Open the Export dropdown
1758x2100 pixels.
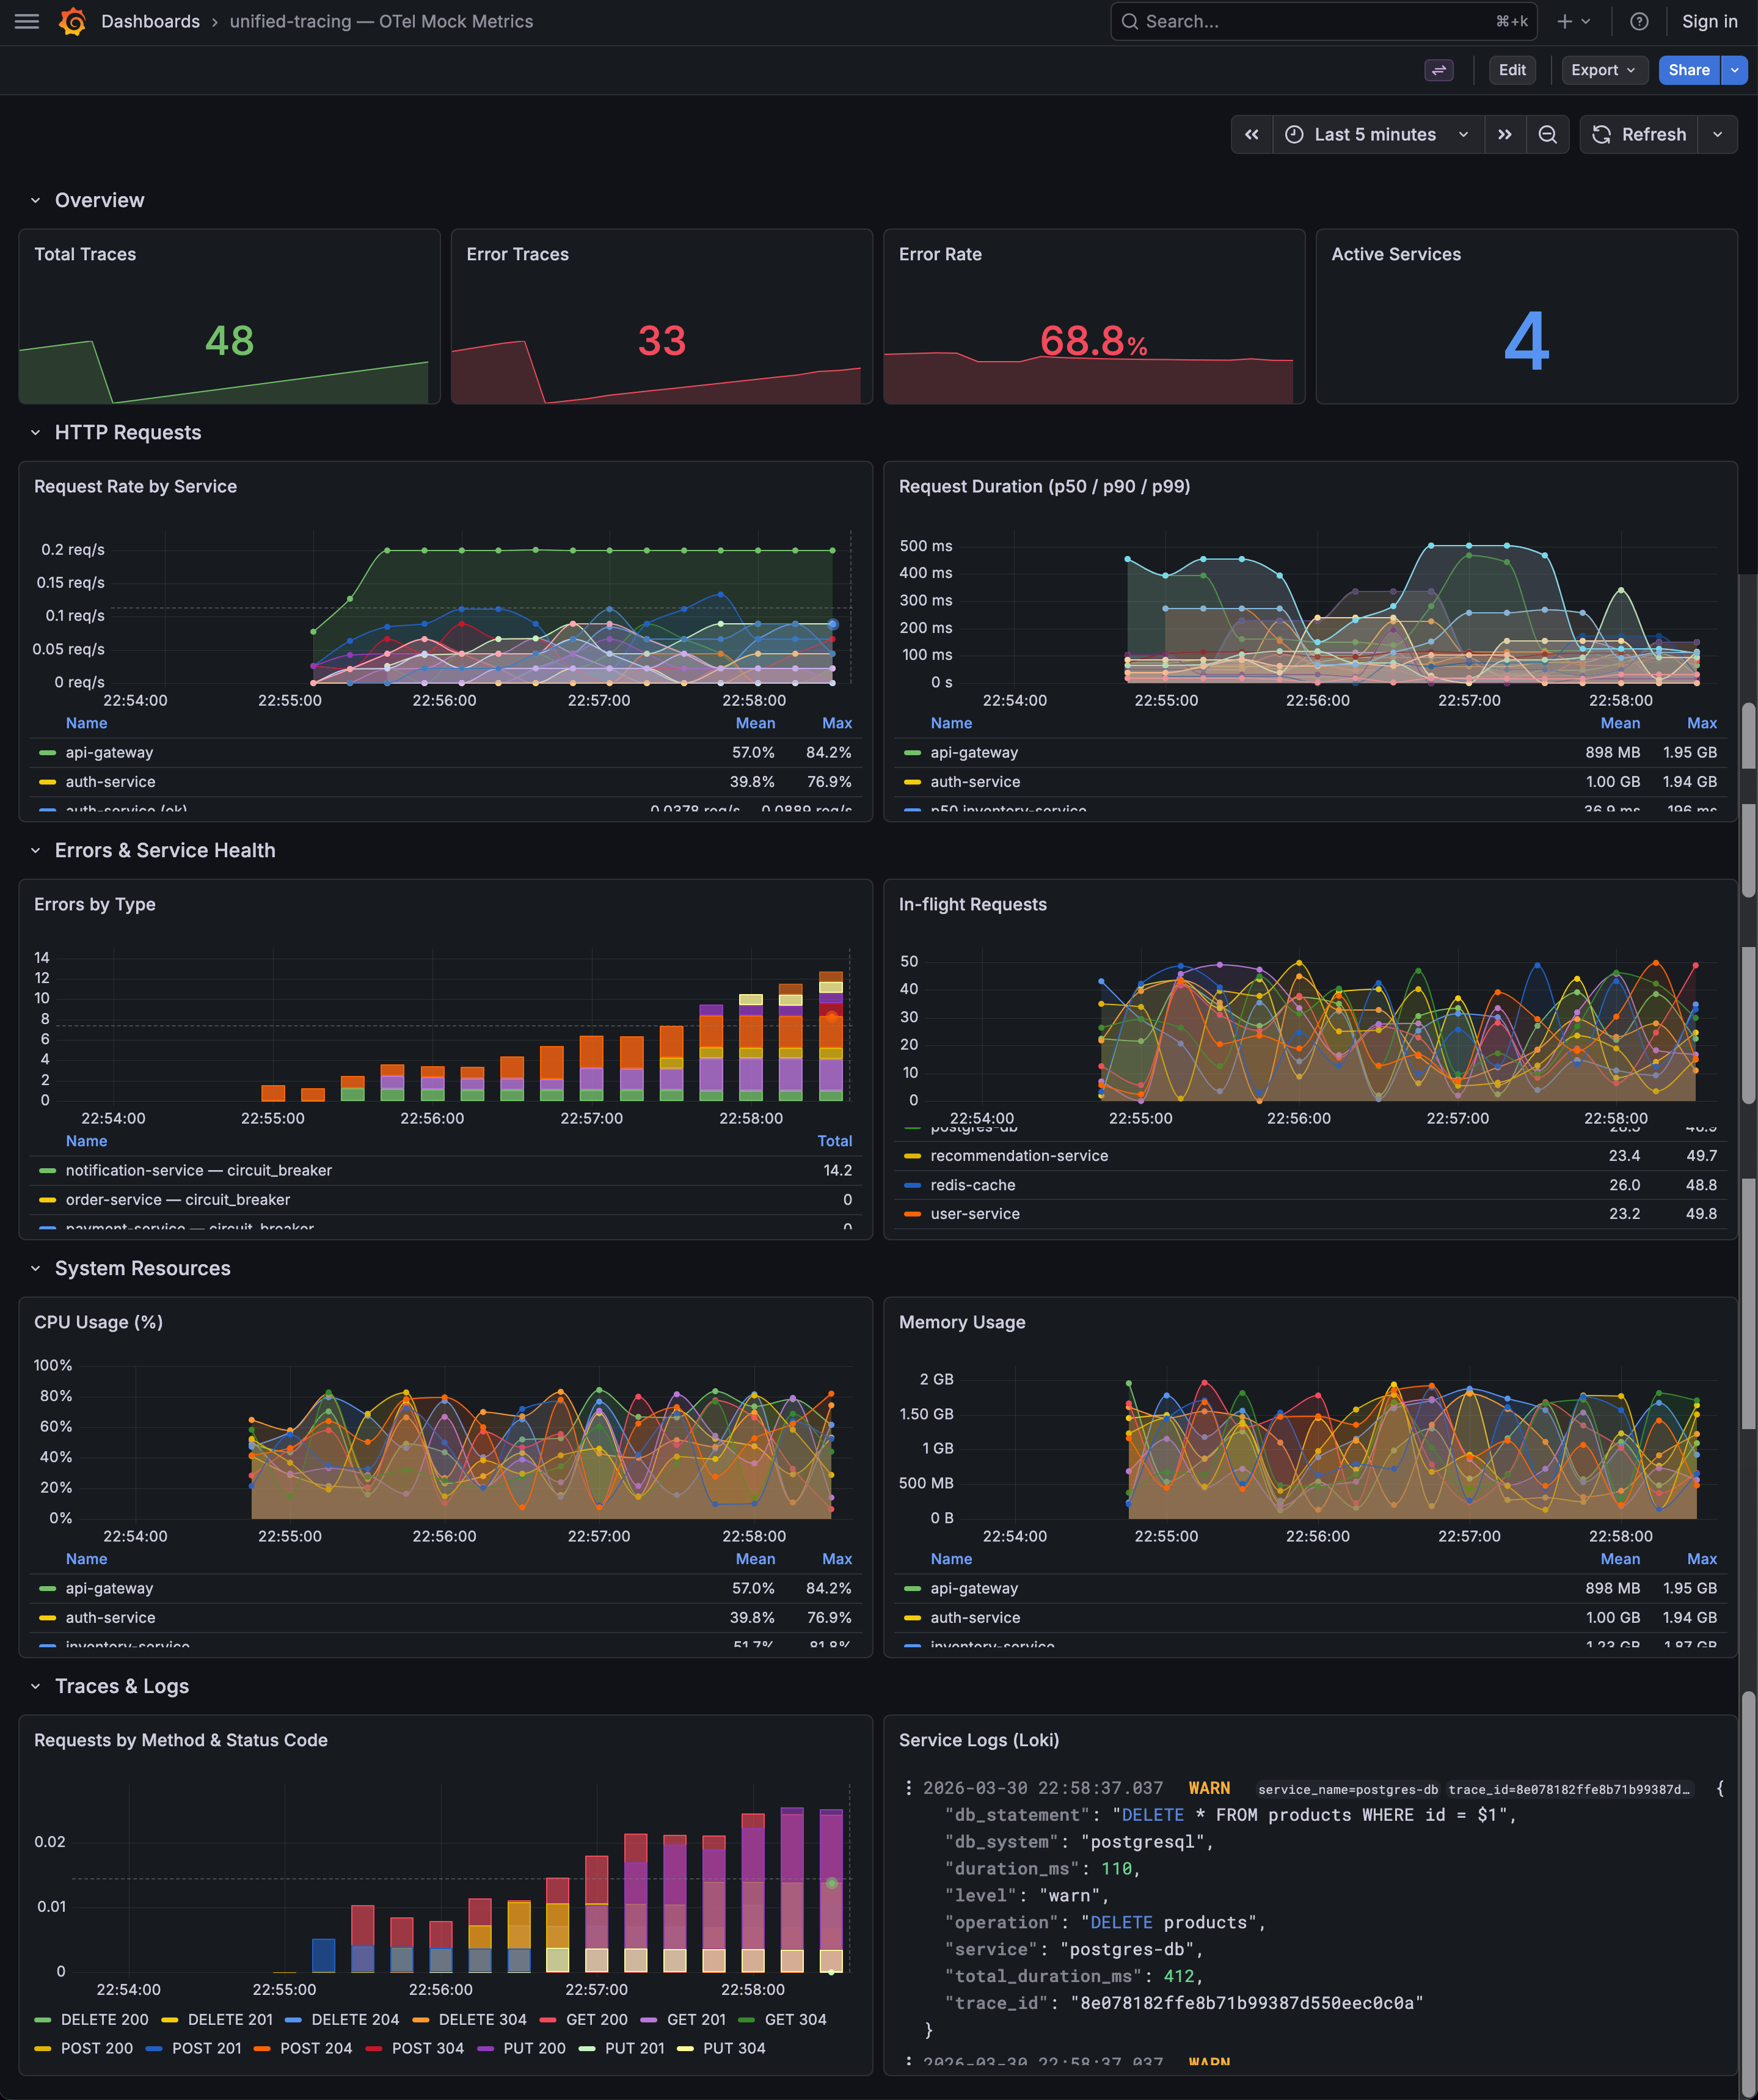pyautogui.click(x=1603, y=70)
